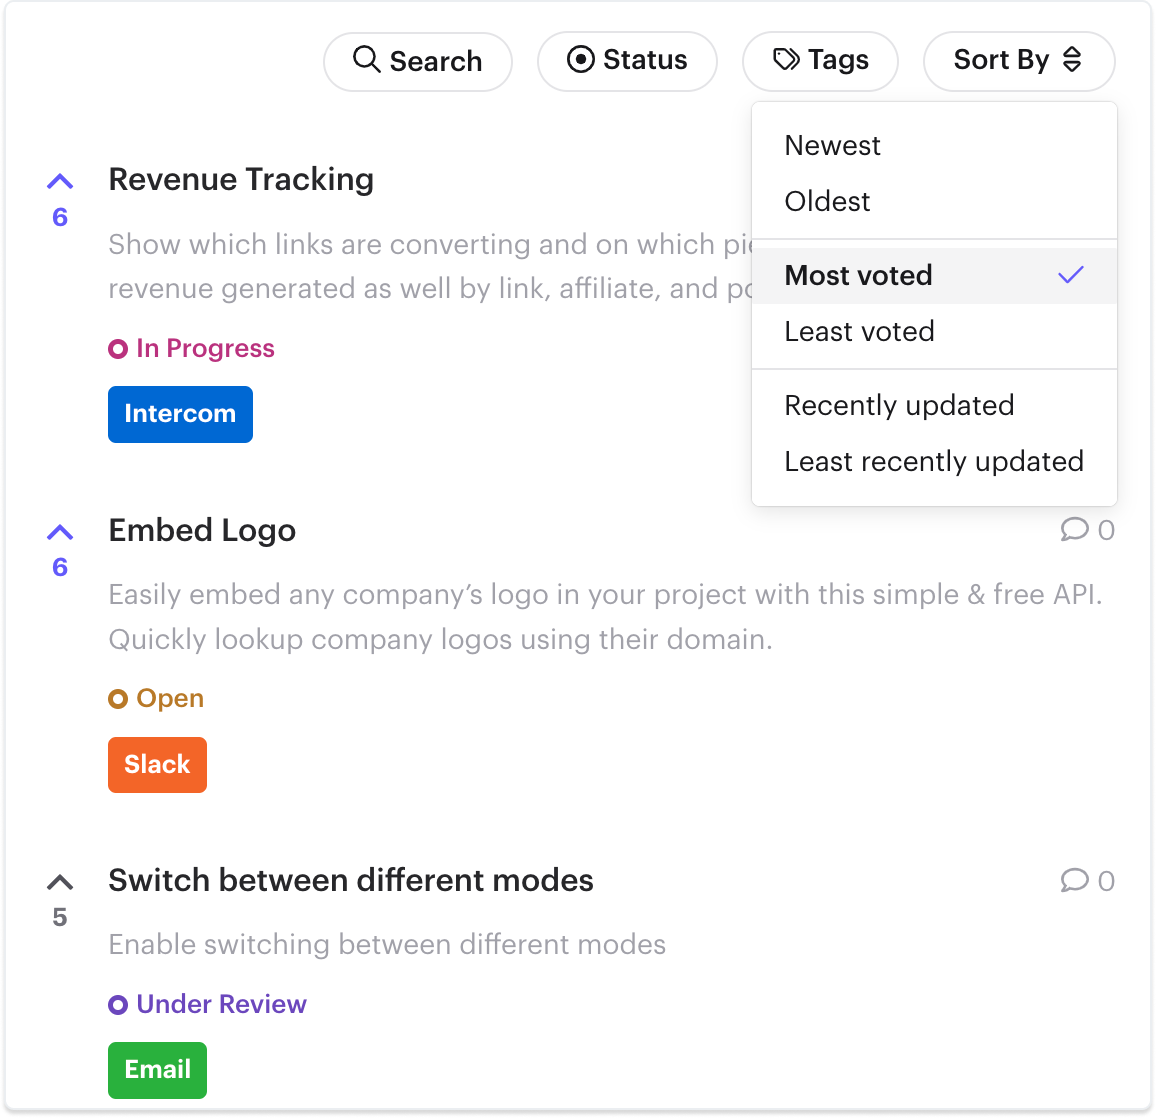Sort by Recently updated
This screenshot has height=1118, width=1156.
pyautogui.click(x=934, y=406)
